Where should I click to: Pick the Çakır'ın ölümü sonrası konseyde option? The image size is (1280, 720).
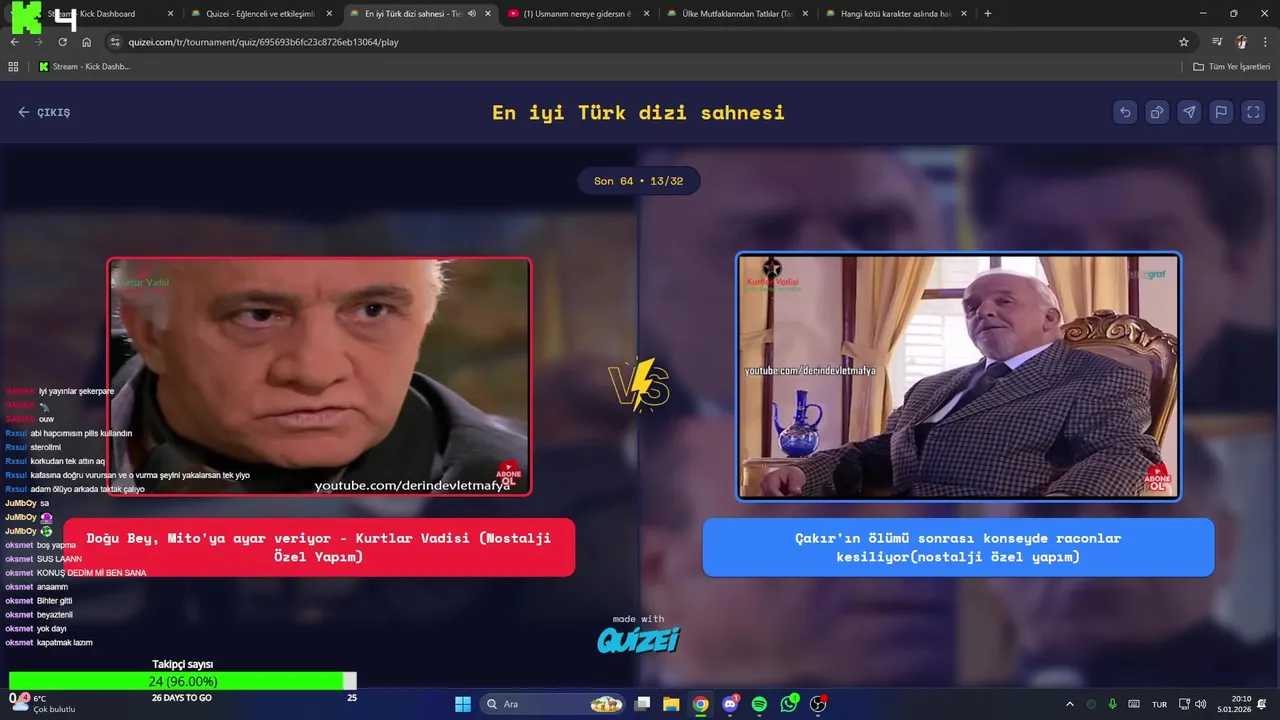click(x=958, y=547)
